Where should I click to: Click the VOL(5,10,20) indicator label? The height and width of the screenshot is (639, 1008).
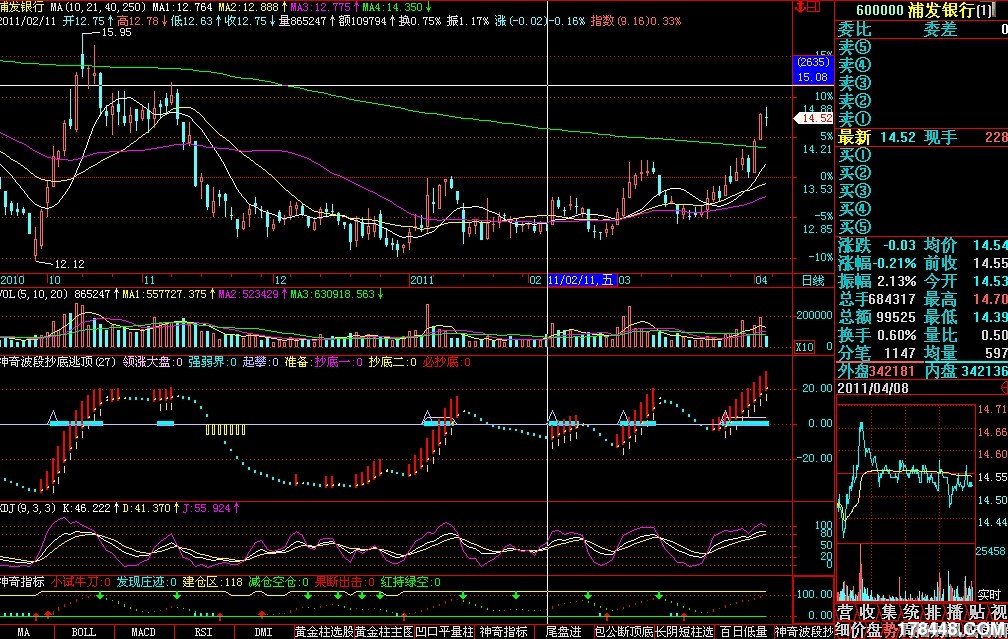34,294
